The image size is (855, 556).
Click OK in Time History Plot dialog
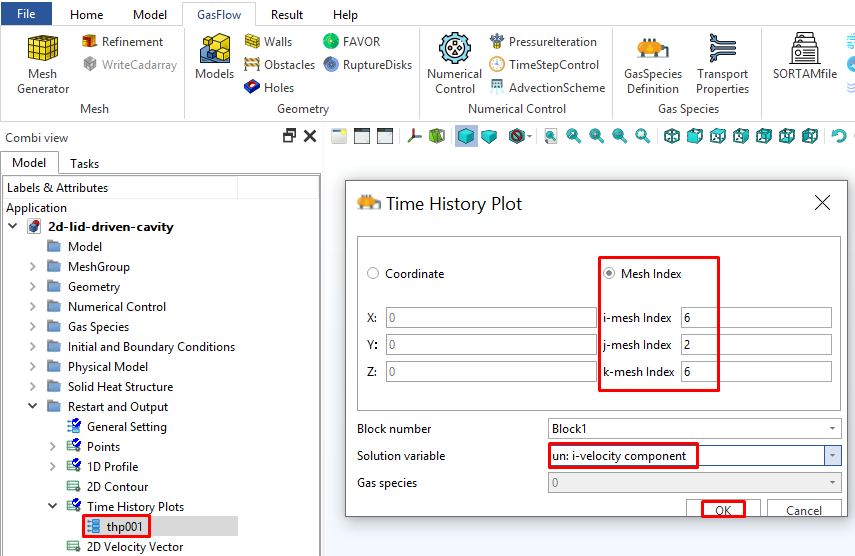[x=723, y=510]
